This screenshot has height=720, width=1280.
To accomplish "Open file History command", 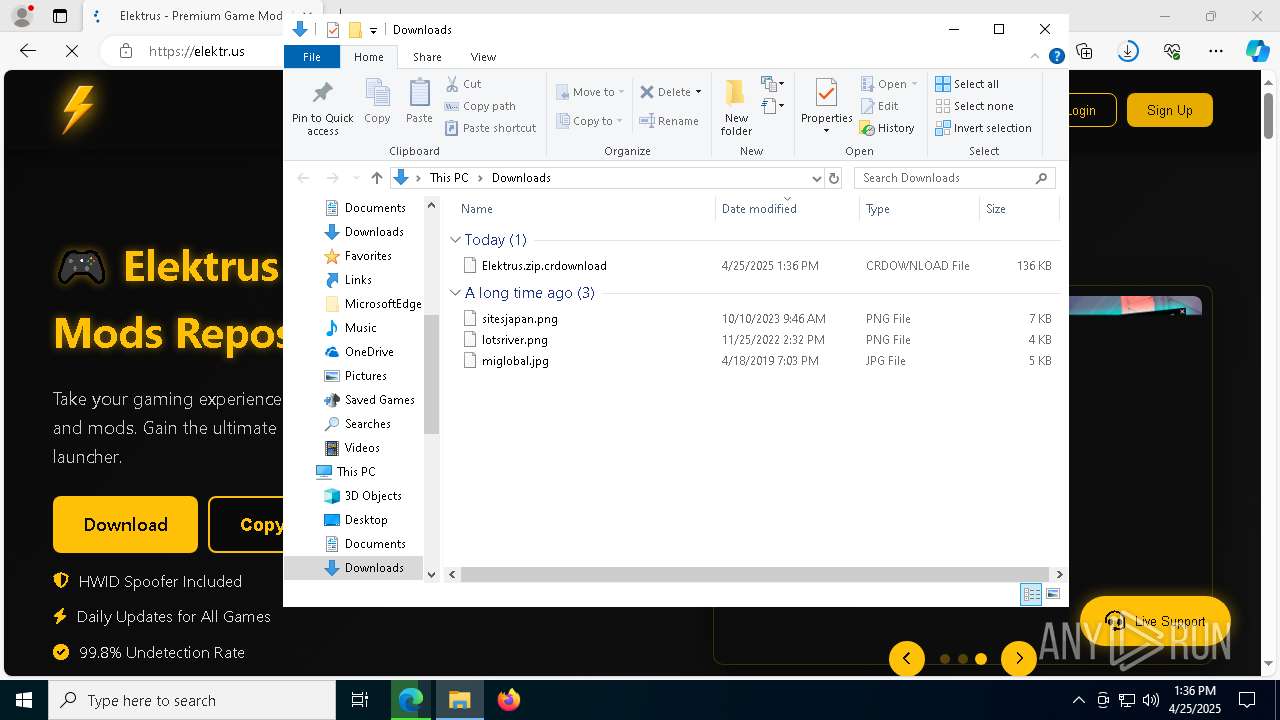I will pos(887,128).
